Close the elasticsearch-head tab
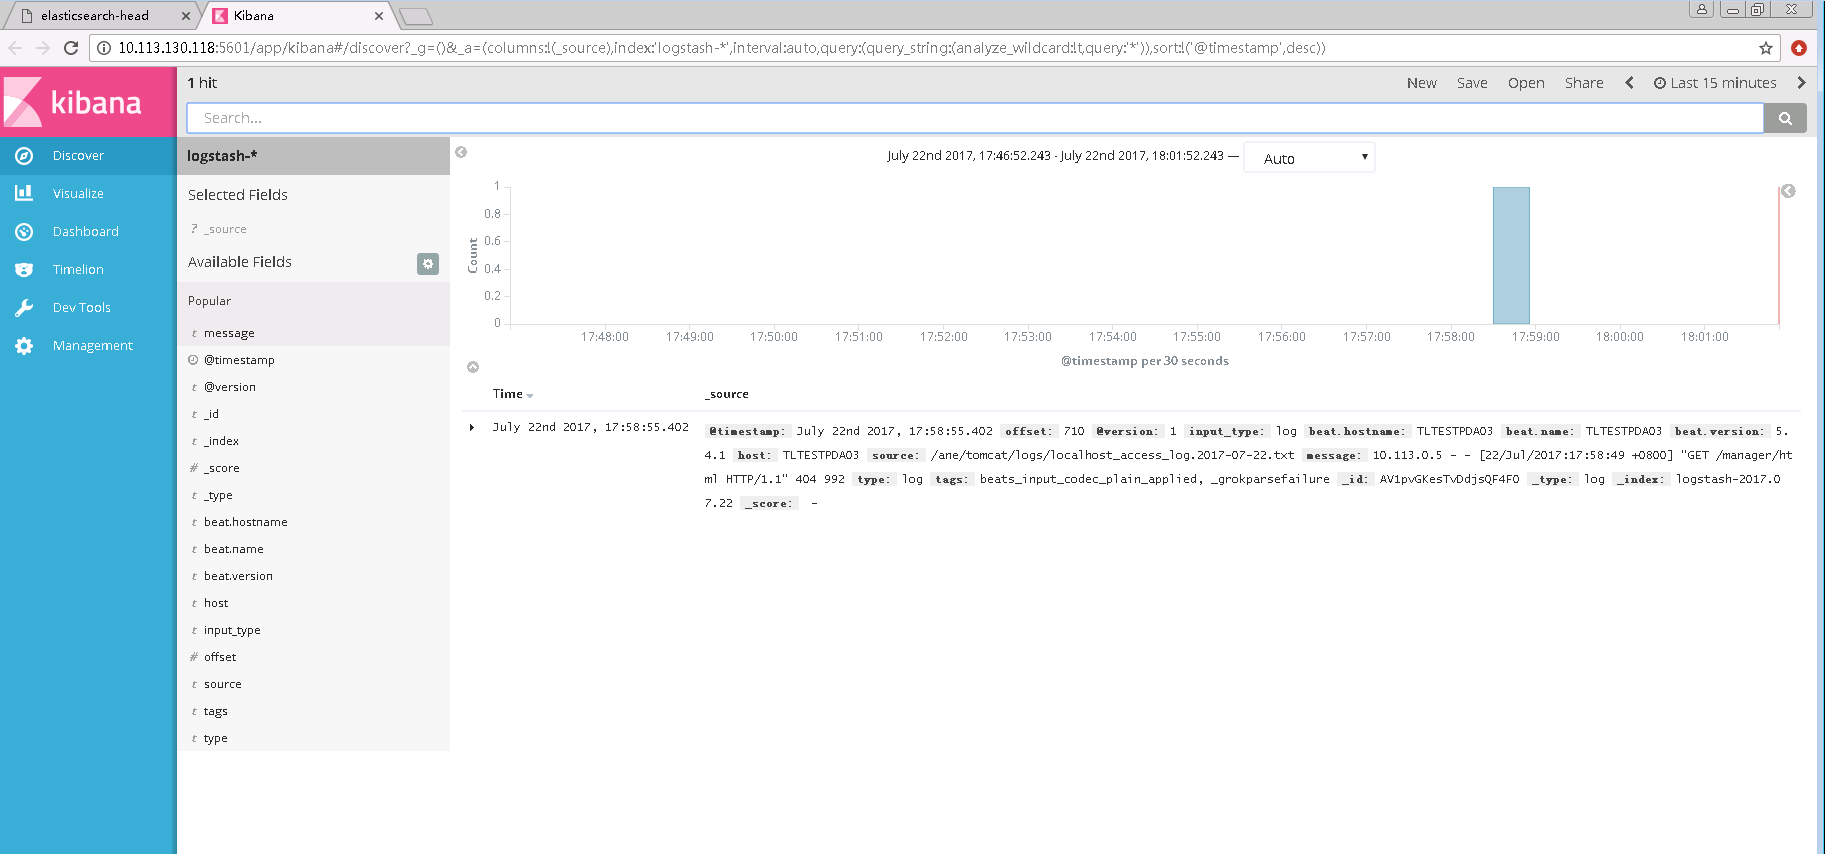This screenshot has height=854, width=1825. 186,16
